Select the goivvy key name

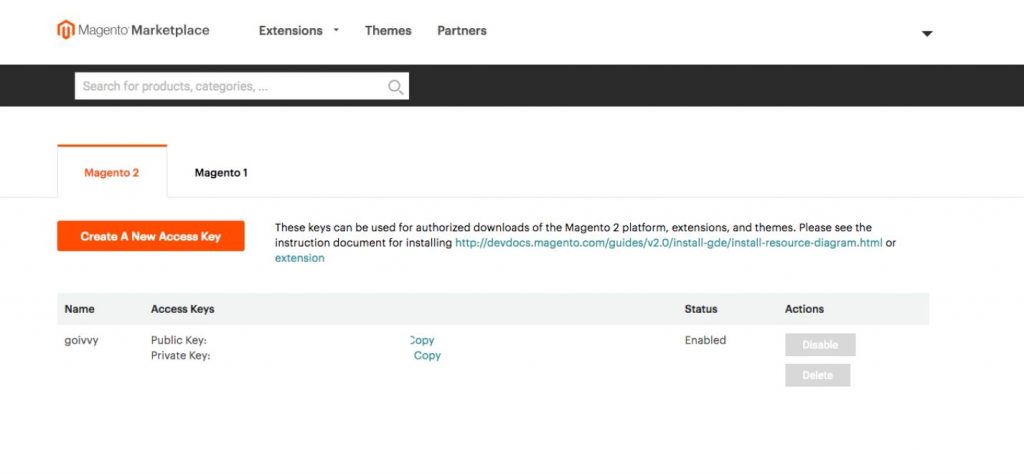[82, 340]
